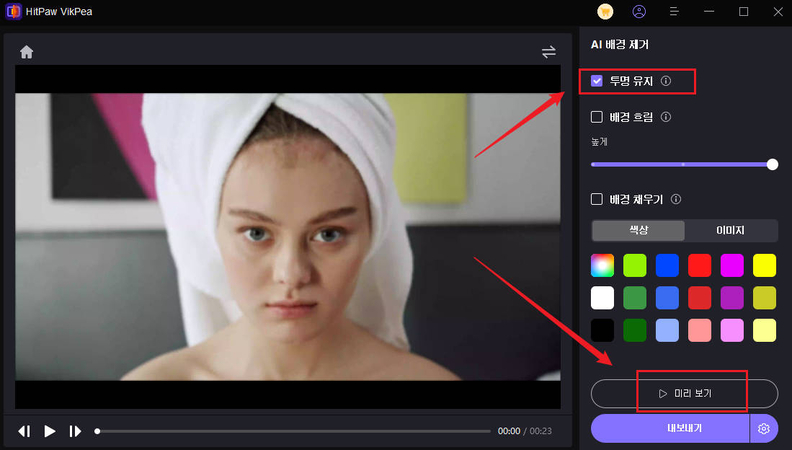Select the bright blue swatch in first row

(x=667, y=266)
